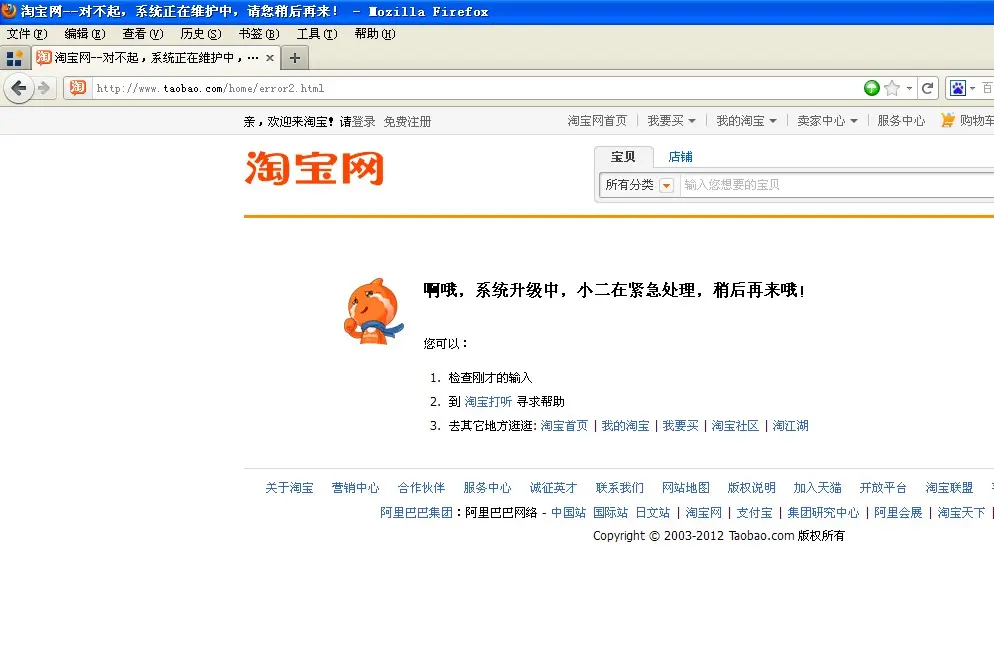The image size is (994, 654).
Task: Open the search engine selector dropdown arrow
Action: pos(972,88)
